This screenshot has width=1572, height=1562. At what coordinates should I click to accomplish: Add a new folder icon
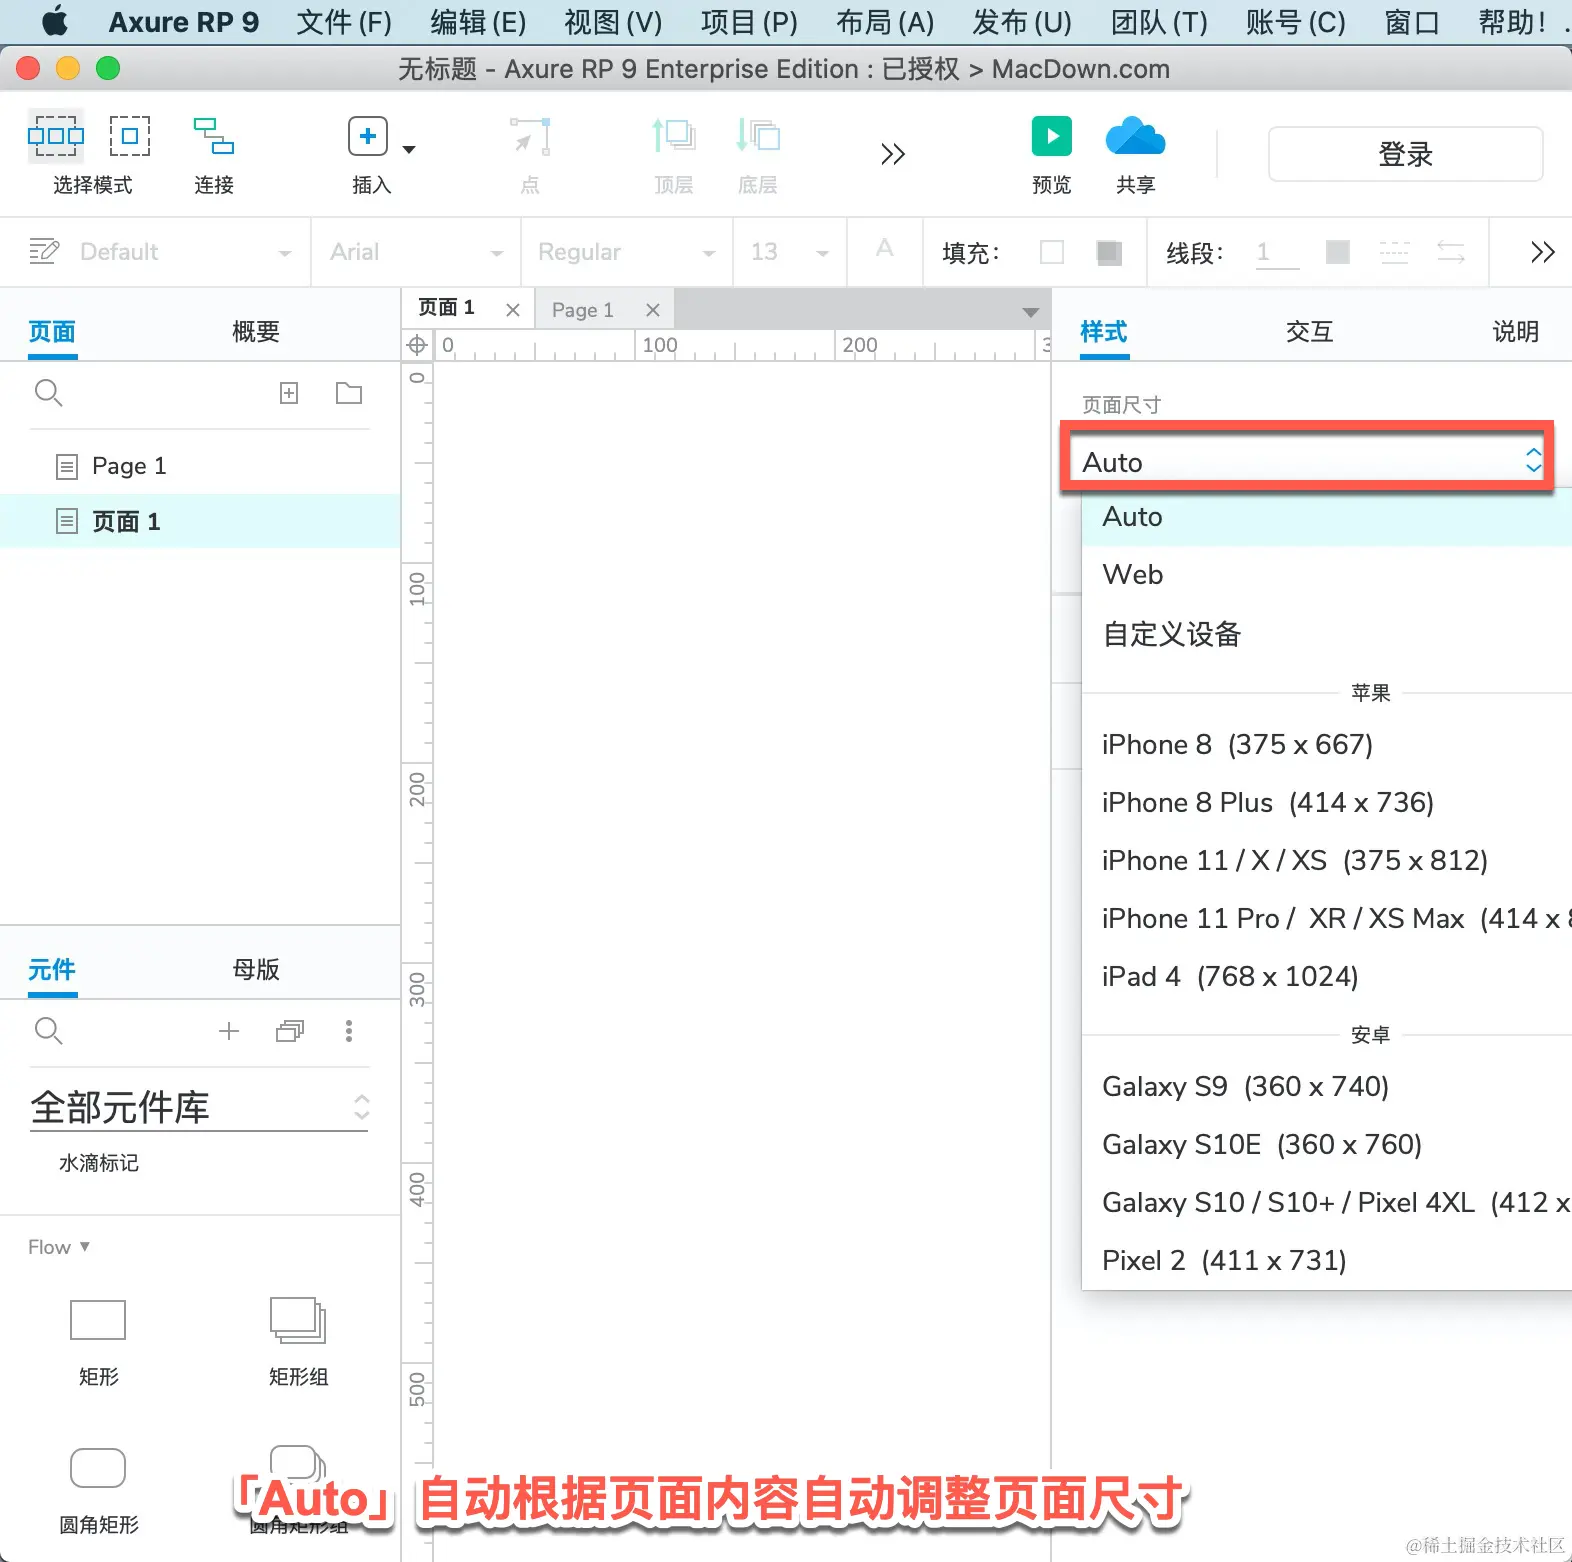(x=349, y=393)
